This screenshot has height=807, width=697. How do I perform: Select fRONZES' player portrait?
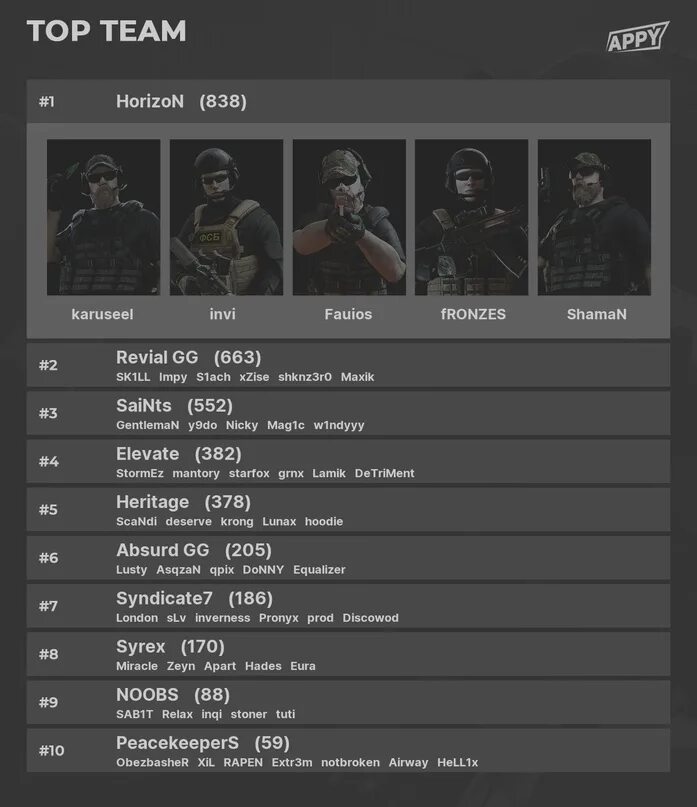coord(472,217)
